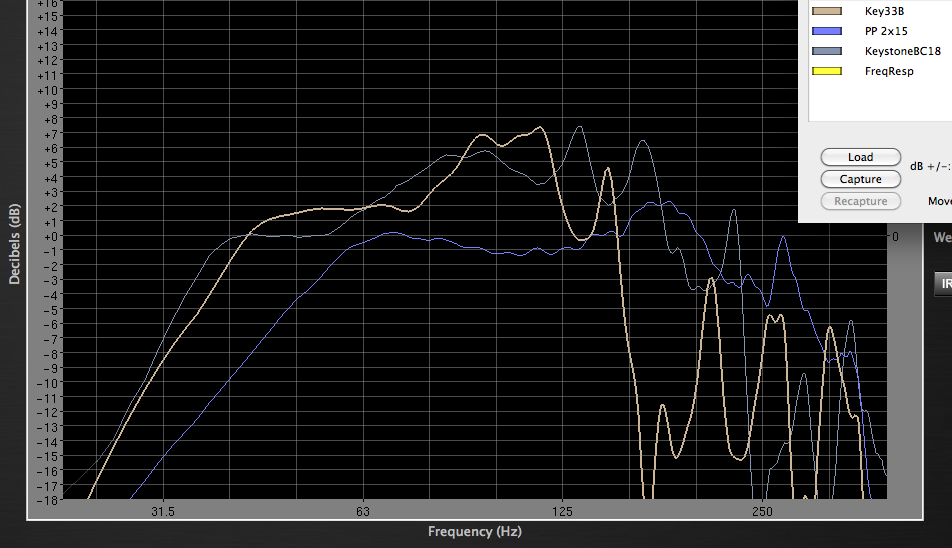952x548 pixels.
Task: Click the +7 decibel axis label
Action: [x=50, y=134]
